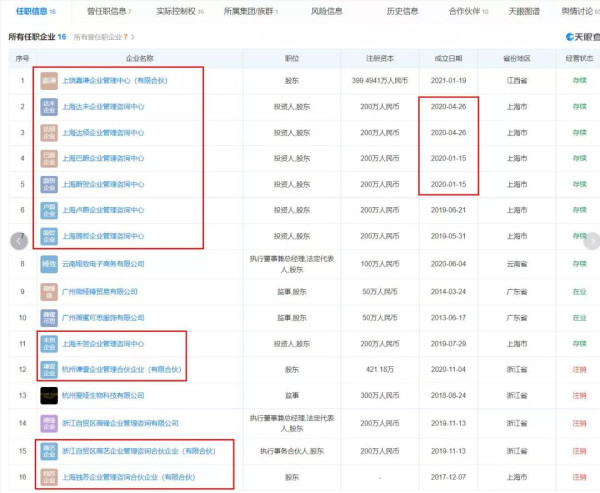Open row 15 浙江自贸区 合伙企业 link

[139, 451]
